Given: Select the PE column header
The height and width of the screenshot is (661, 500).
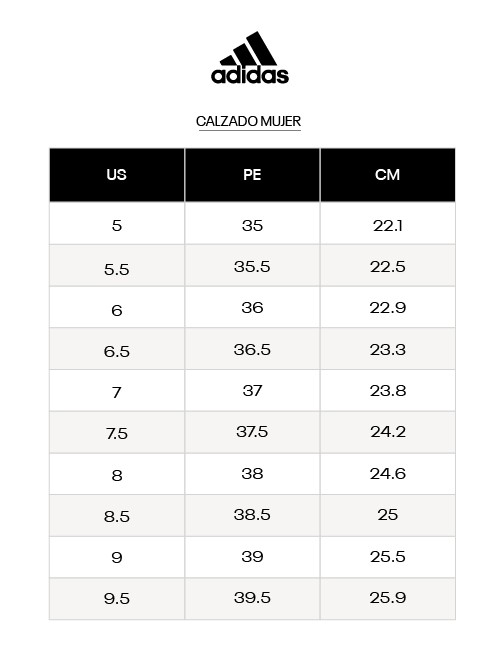Looking at the screenshot, I should [252, 175].
